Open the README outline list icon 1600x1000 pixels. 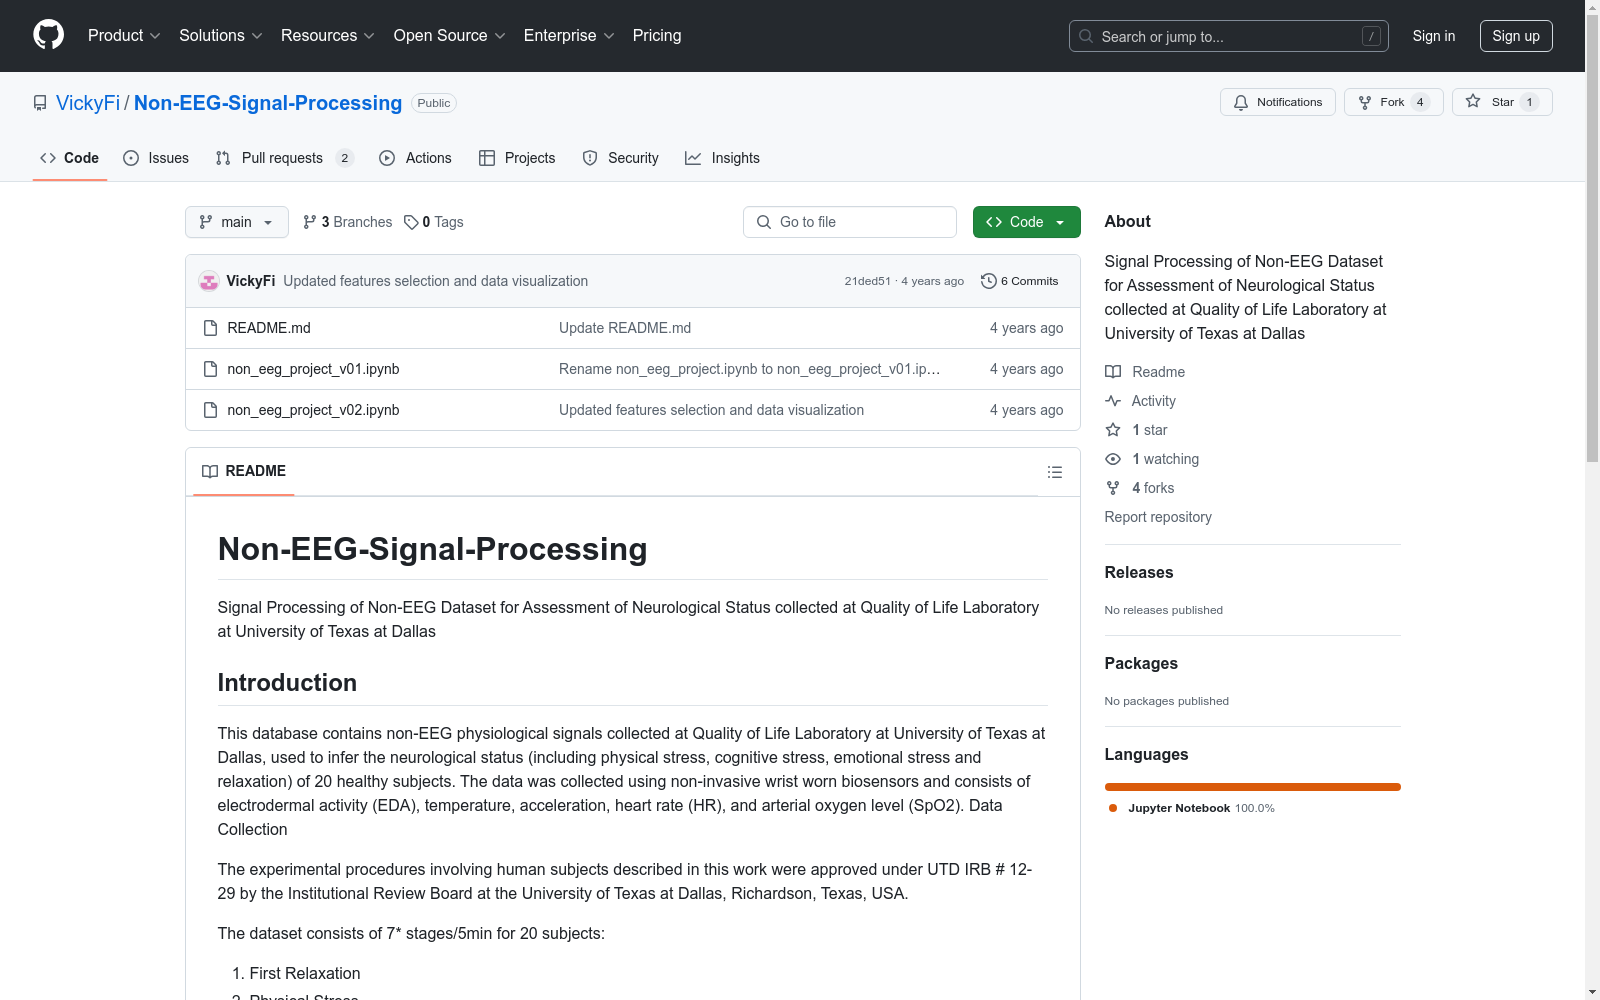click(1054, 472)
